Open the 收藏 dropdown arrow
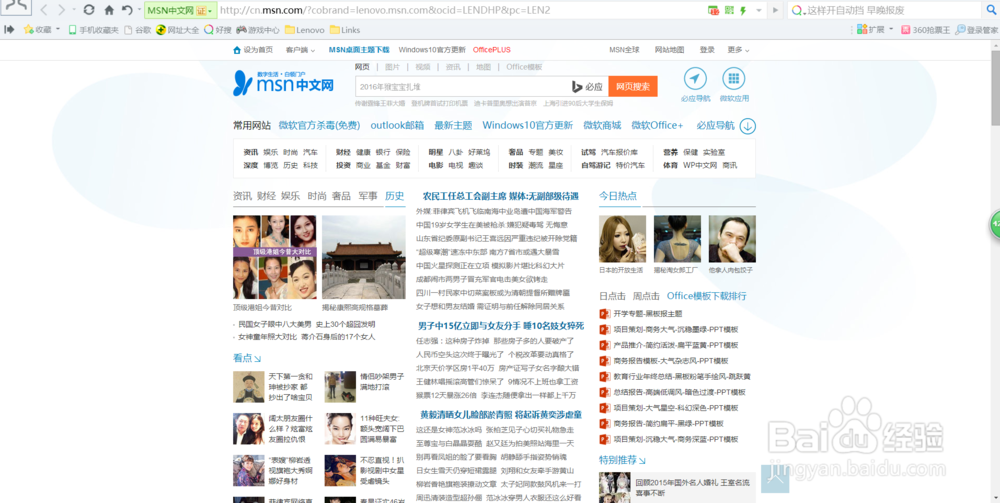The image size is (1000, 503). [x=58, y=29]
